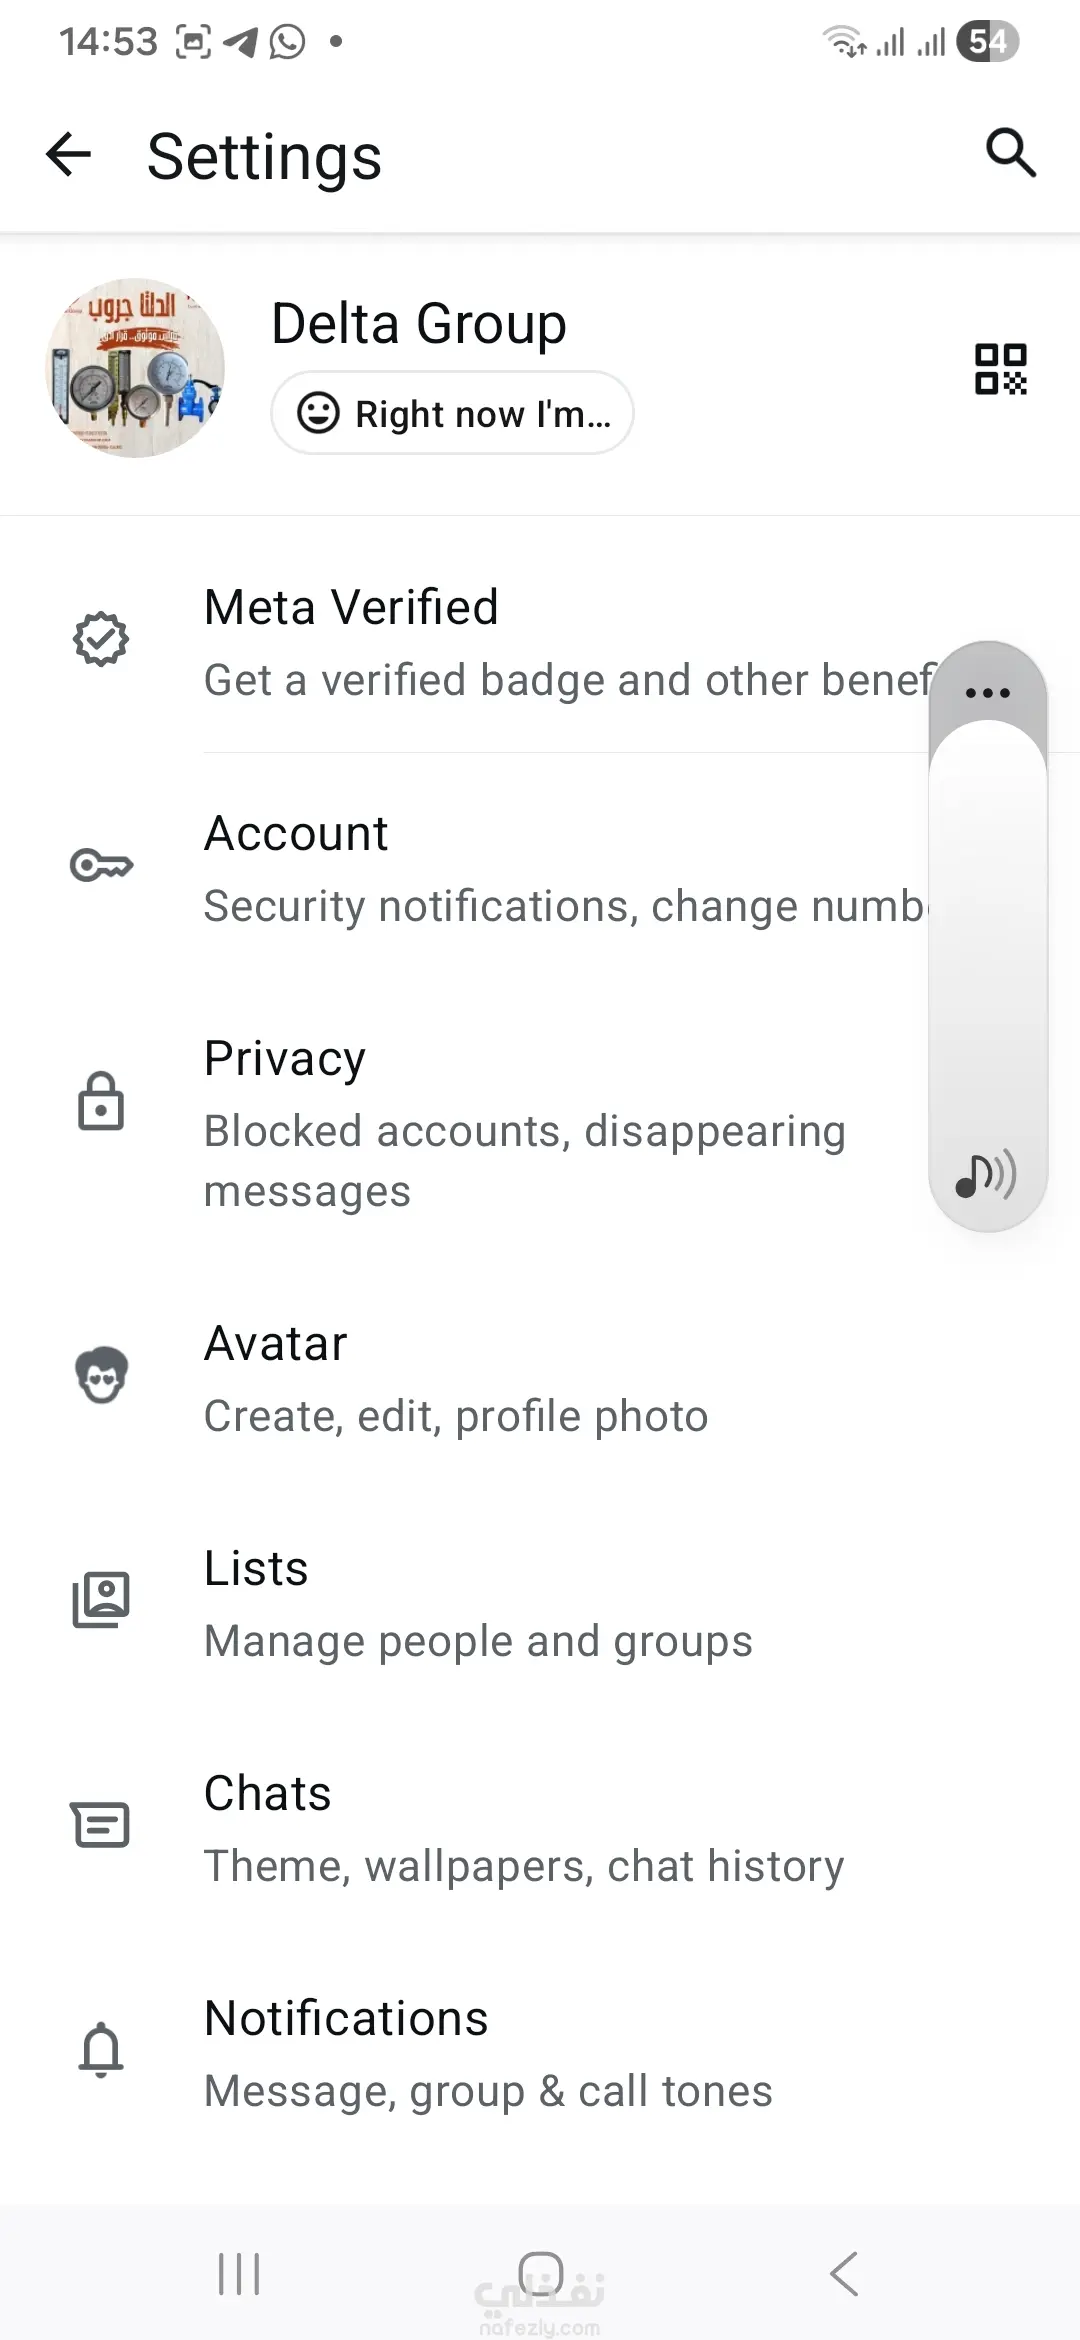1080x2340 pixels.
Task: Show the profile QR code
Action: tap(1000, 369)
